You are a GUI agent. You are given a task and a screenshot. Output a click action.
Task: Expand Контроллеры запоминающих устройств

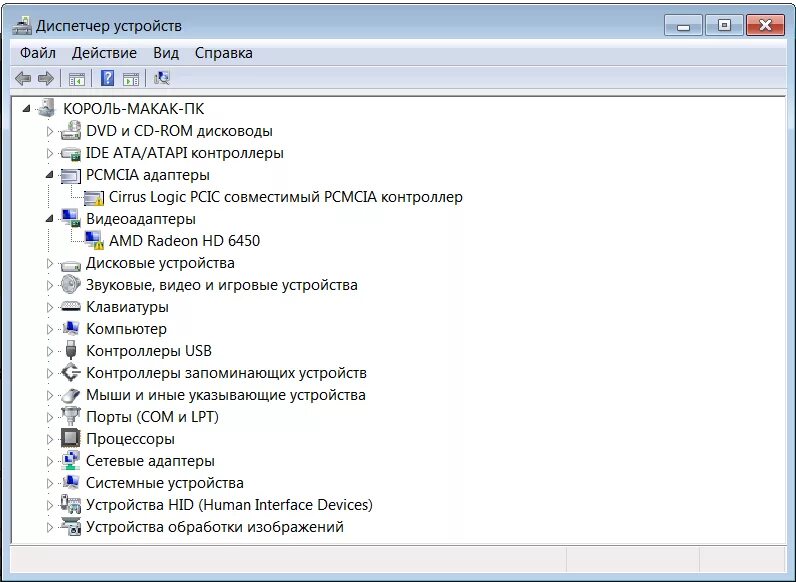(x=49, y=373)
